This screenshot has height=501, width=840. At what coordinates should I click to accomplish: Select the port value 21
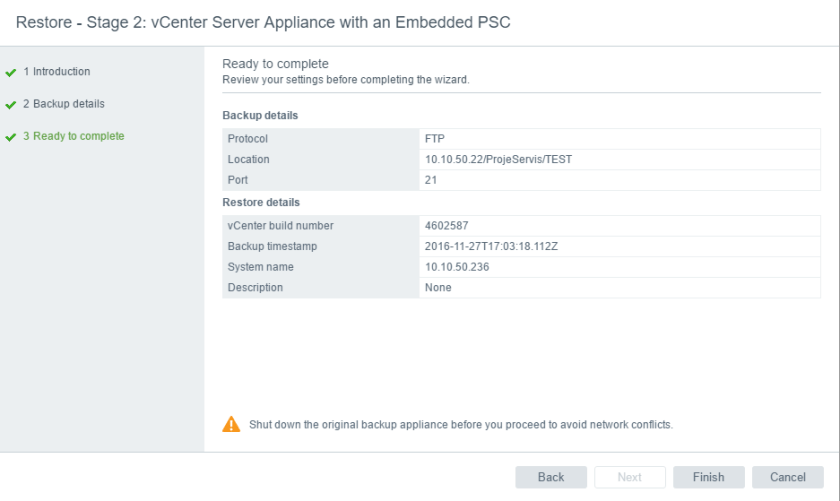coord(431,180)
